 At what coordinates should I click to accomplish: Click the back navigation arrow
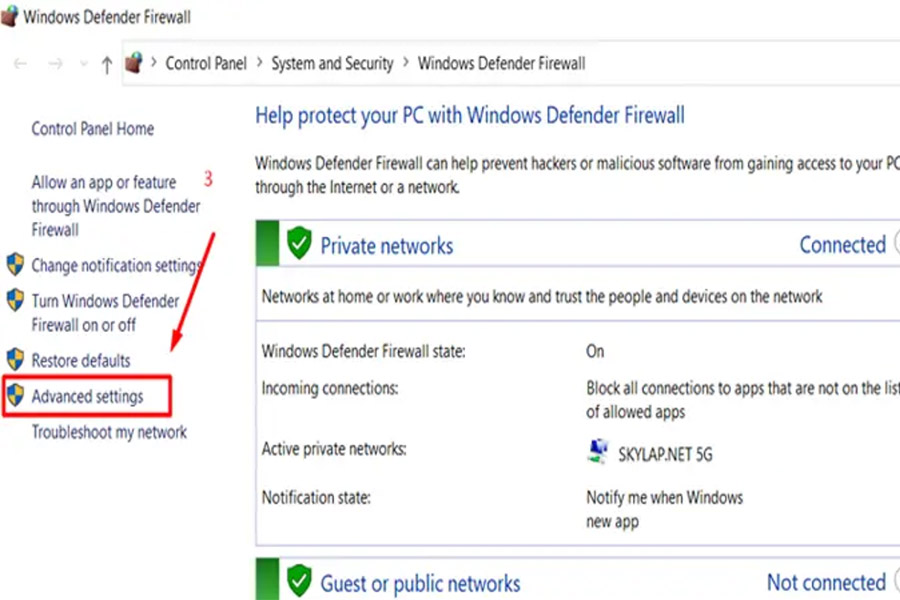[x=20, y=64]
